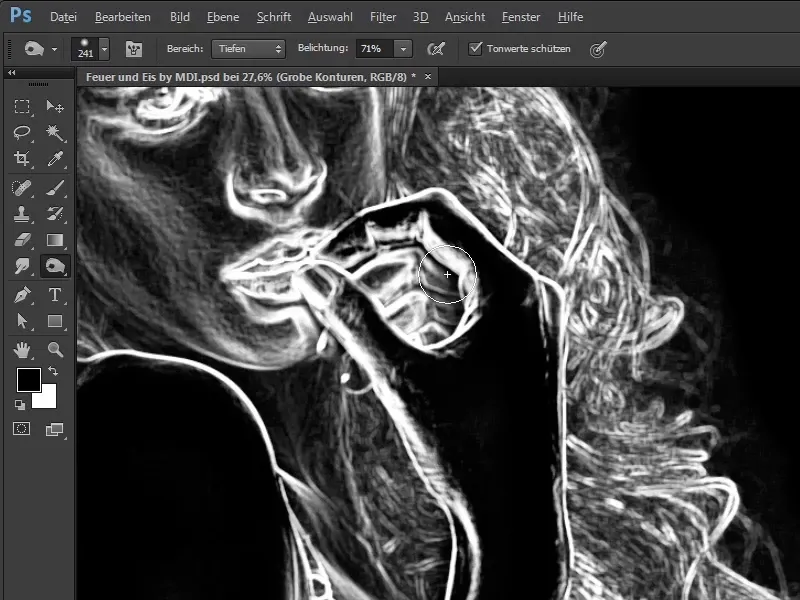The height and width of the screenshot is (600, 800).
Task: Collapse the toolbox panel double arrows
Action: coord(11,72)
